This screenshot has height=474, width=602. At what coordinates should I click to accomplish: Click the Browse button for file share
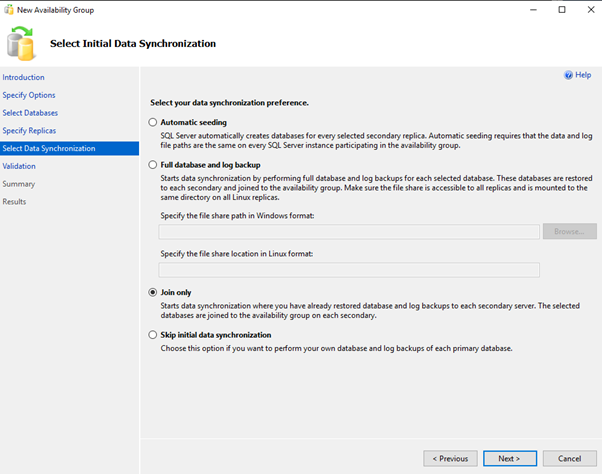569,231
